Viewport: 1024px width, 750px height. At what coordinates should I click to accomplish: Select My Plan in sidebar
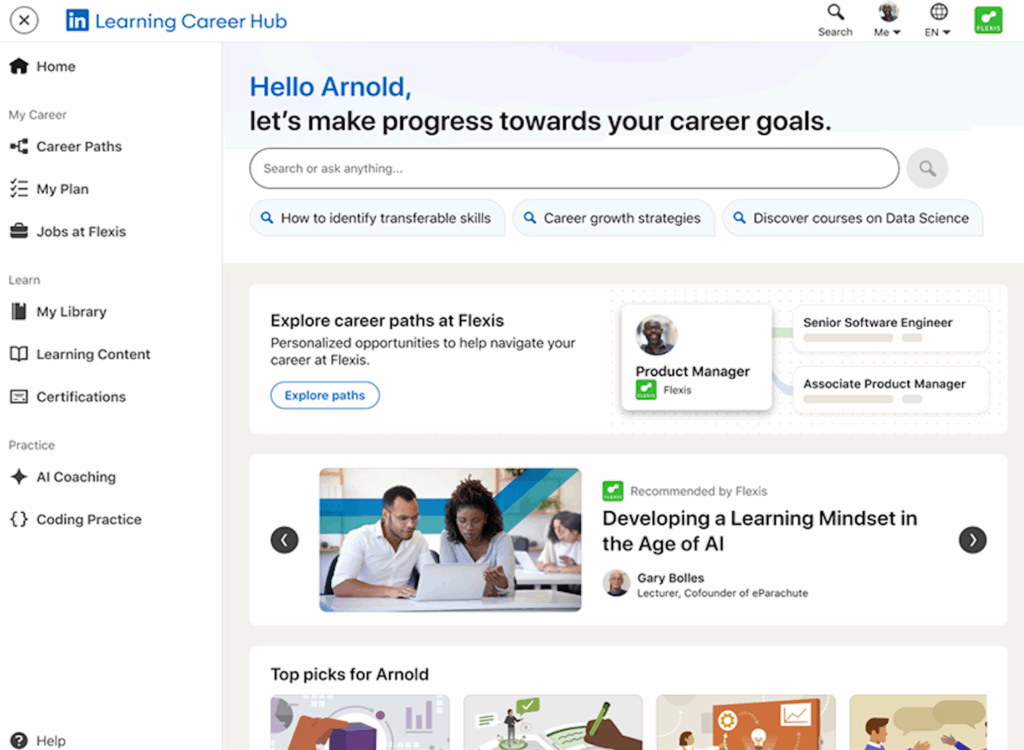point(62,189)
